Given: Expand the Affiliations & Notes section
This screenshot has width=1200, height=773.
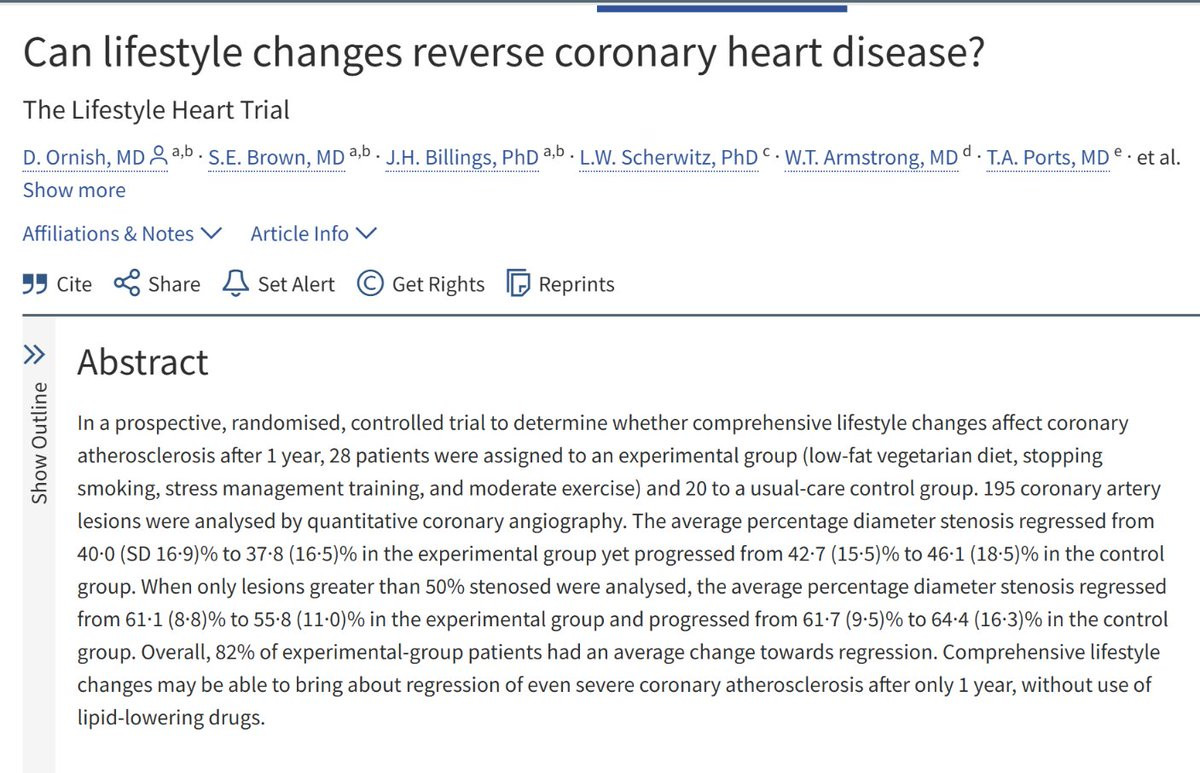Looking at the screenshot, I should [x=122, y=234].
